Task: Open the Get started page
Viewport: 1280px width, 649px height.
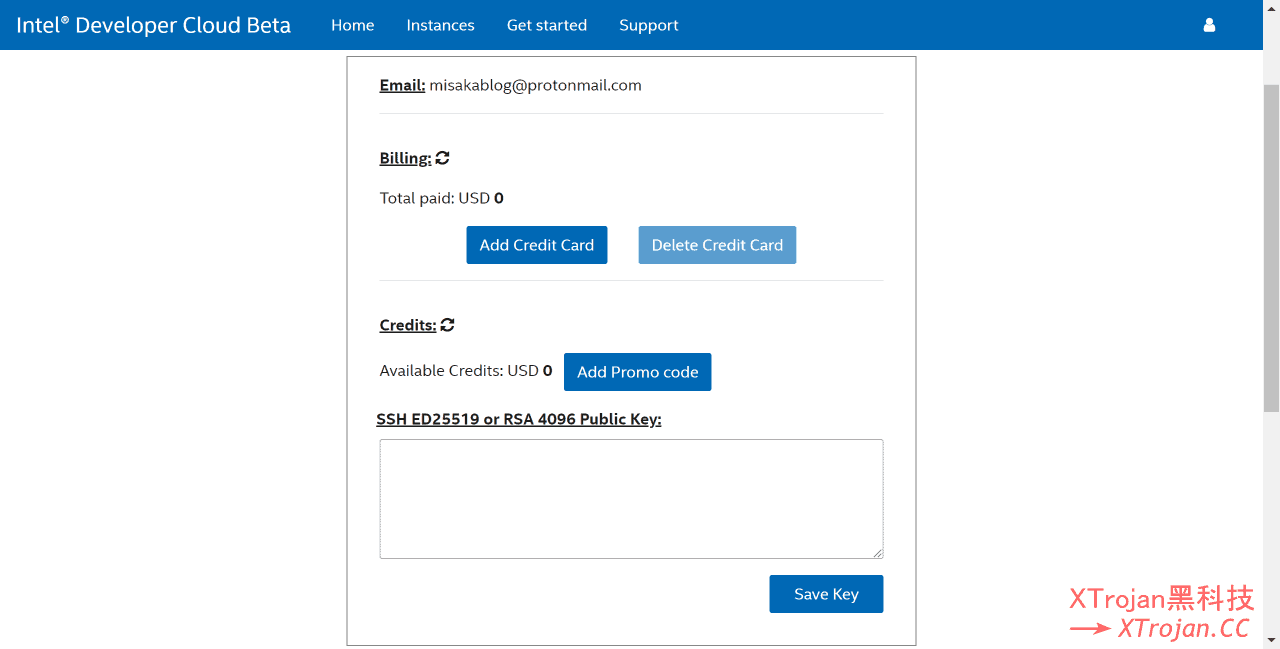Action: point(547,25)
